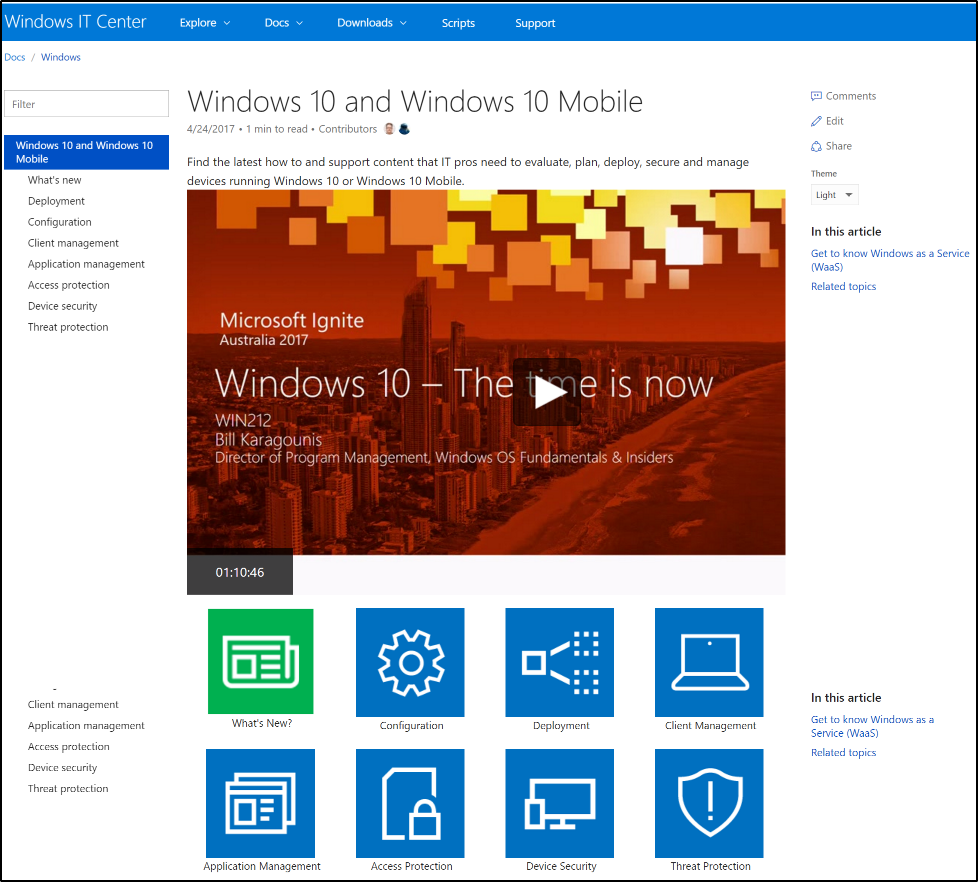
Task: Click Configuration tile caption
Action: [x=412, y=725]
